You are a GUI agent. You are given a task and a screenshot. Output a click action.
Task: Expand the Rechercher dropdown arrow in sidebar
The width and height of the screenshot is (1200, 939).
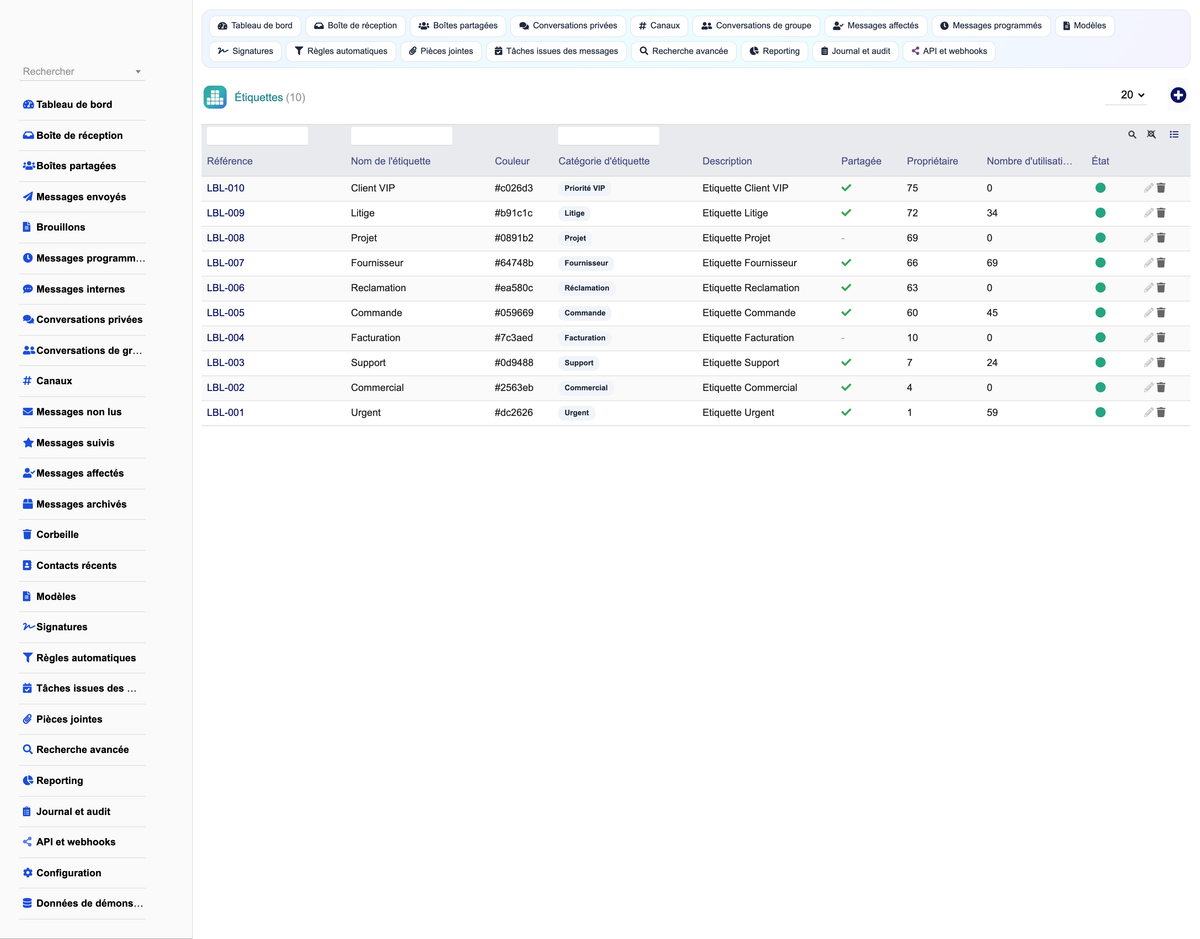[138, 72]
